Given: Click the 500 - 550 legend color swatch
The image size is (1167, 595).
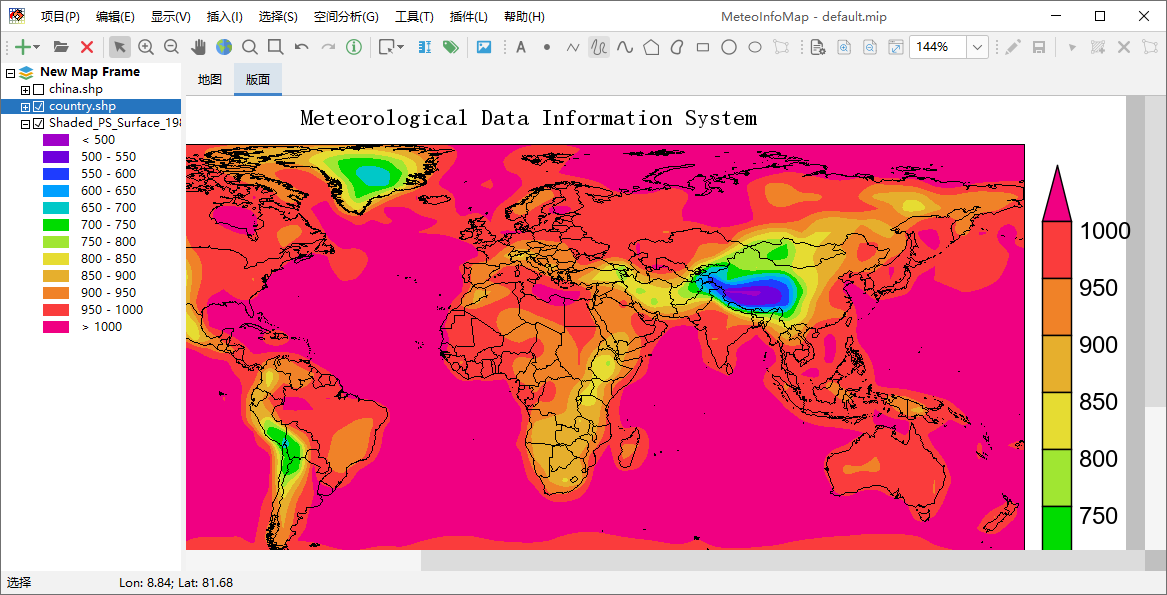Looking at the screenshot, I should pyautogui.click(x=56, y=157).
